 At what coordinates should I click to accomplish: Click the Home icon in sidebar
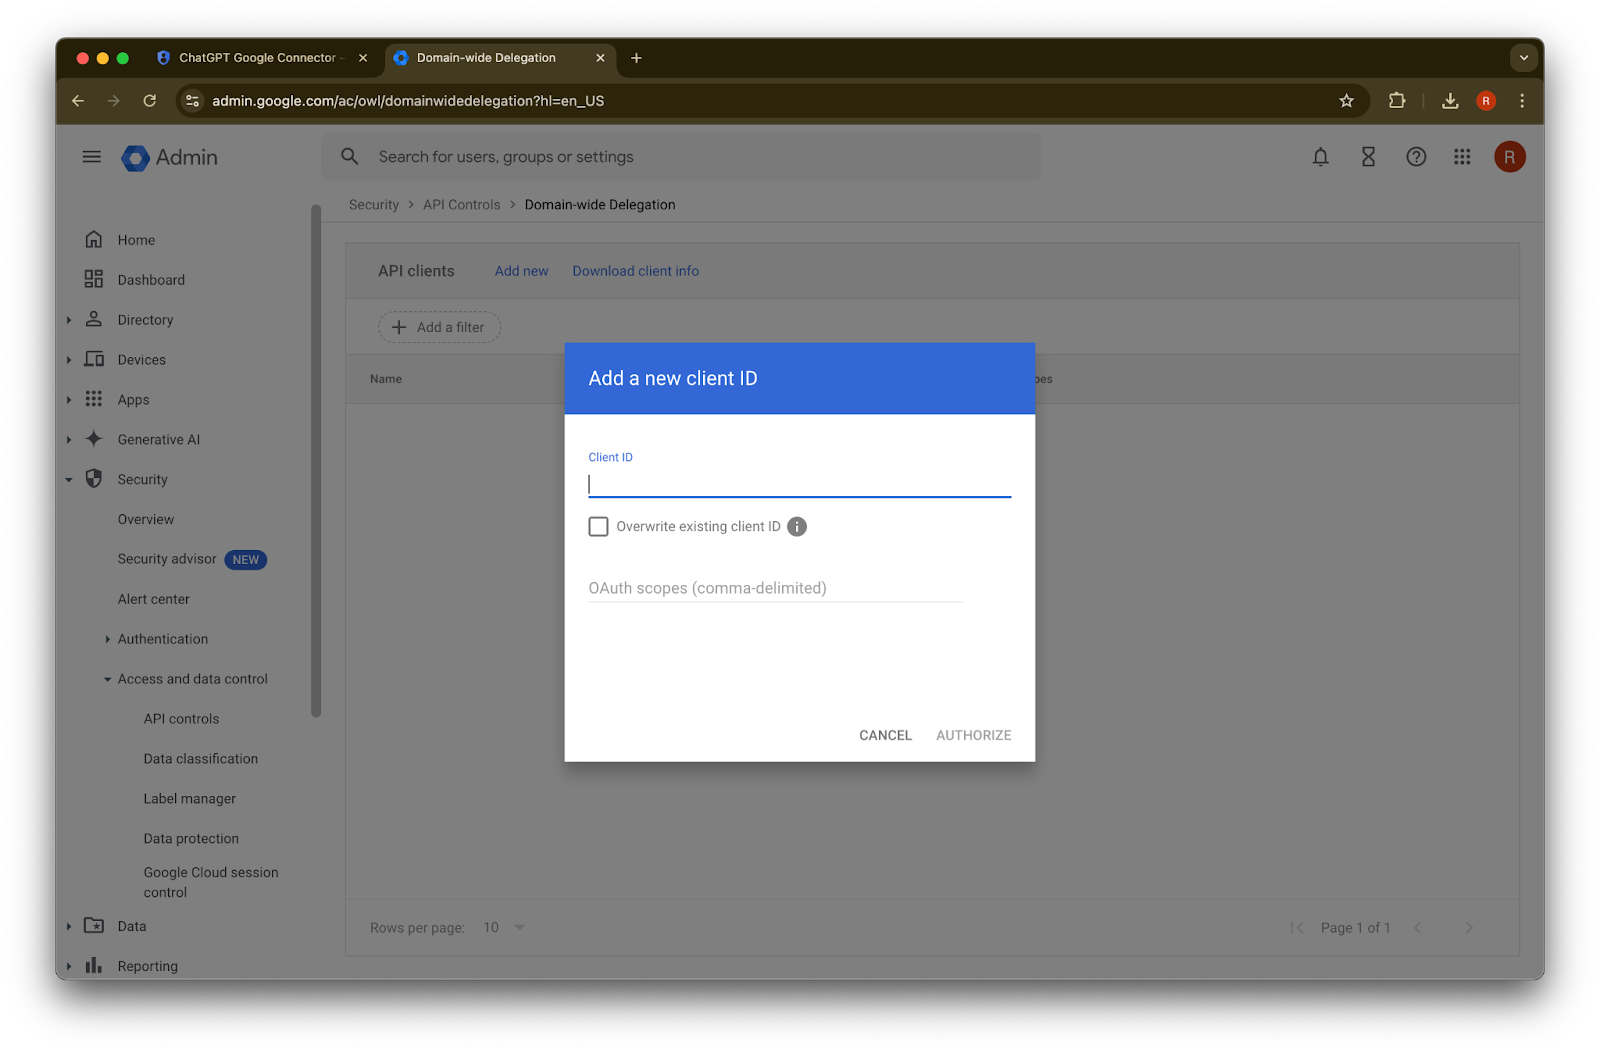94,240
